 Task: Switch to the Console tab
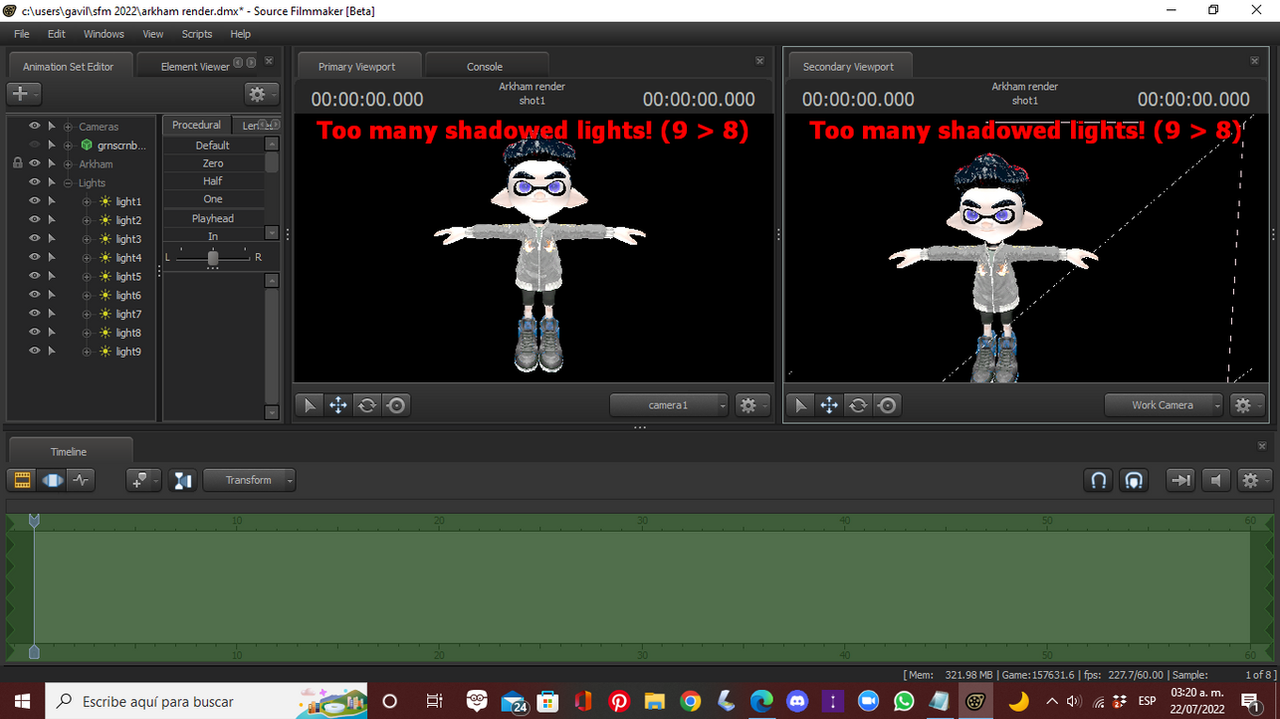(485, 66)
